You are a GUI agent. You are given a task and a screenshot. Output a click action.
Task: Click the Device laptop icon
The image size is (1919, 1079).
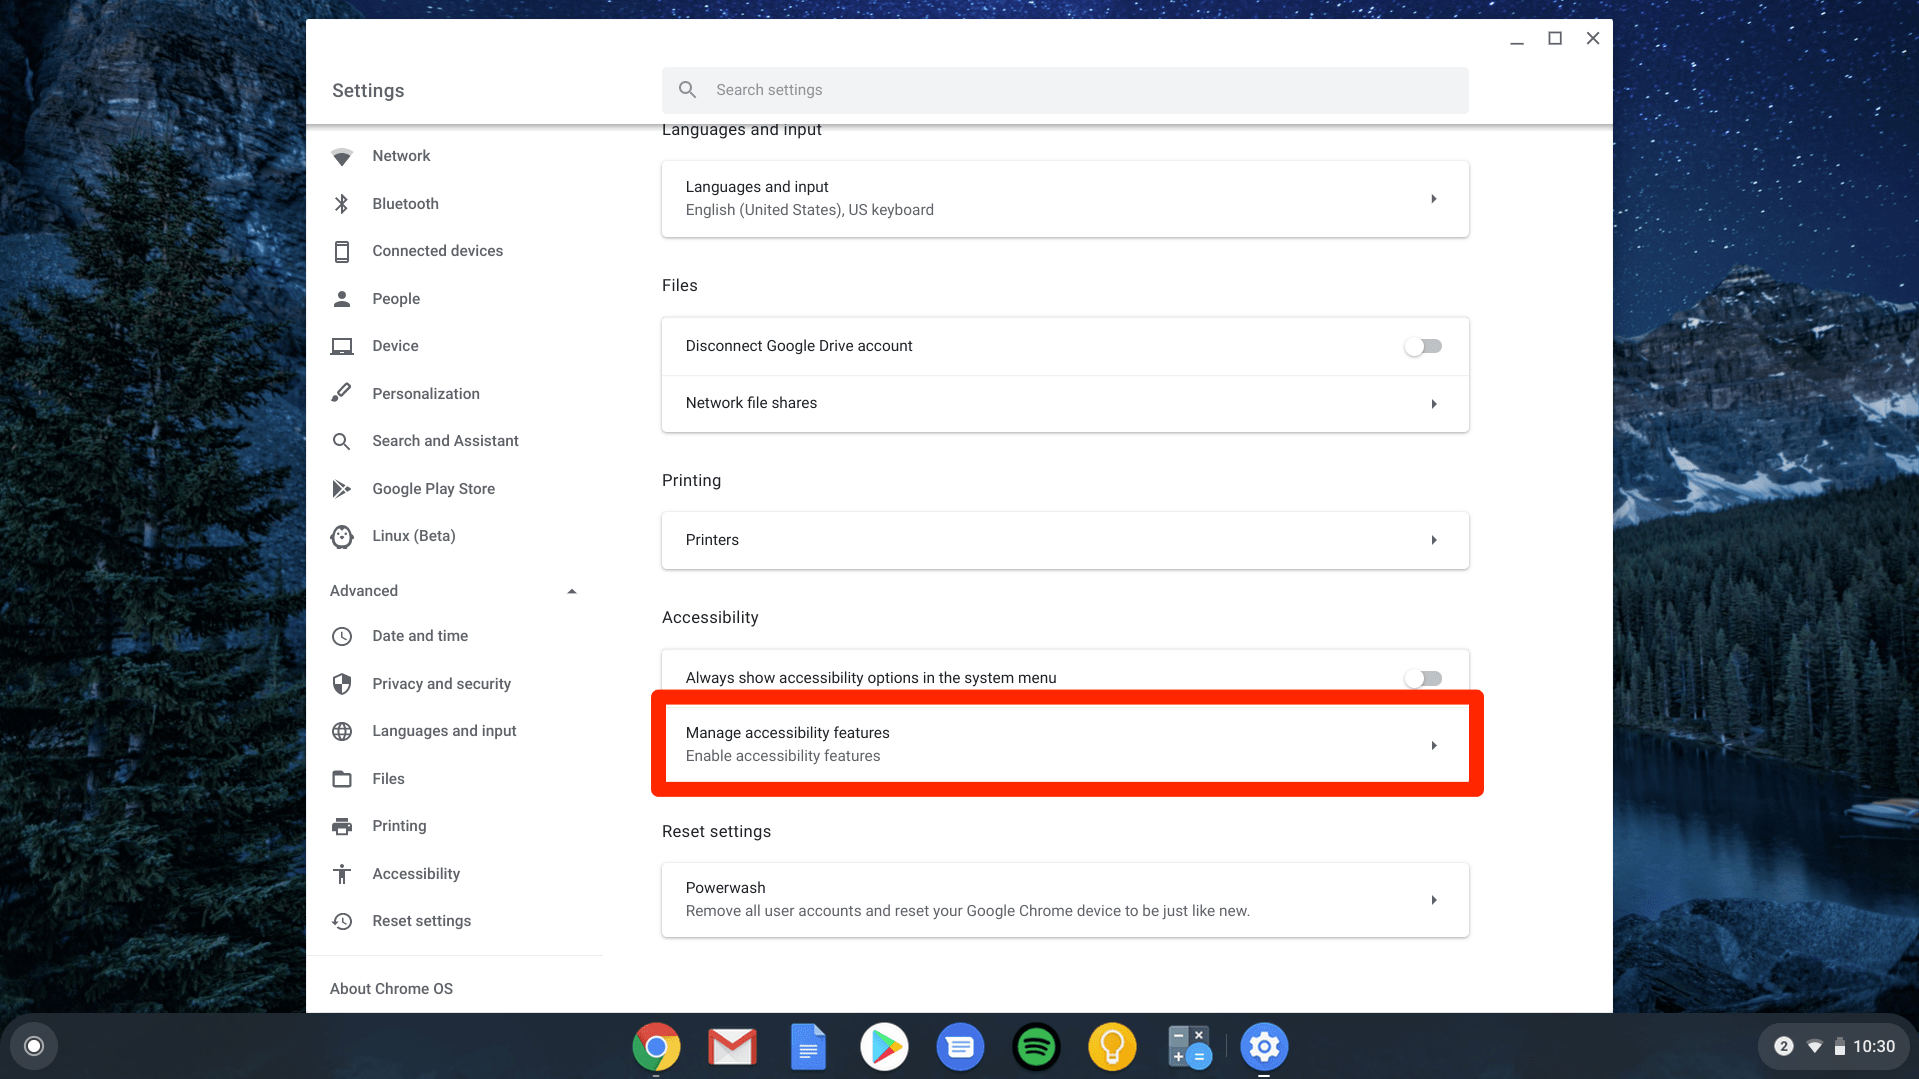click(342, 346)
